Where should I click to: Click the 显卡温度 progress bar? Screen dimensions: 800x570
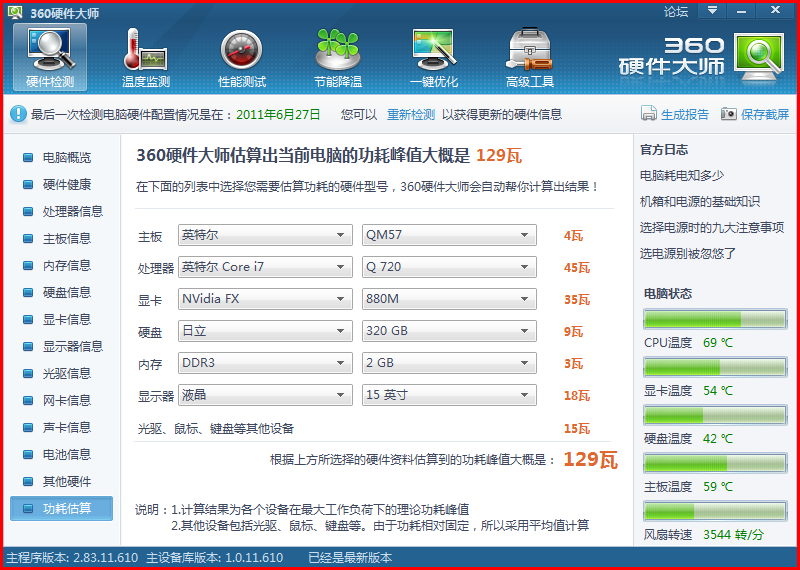[715, 367]
